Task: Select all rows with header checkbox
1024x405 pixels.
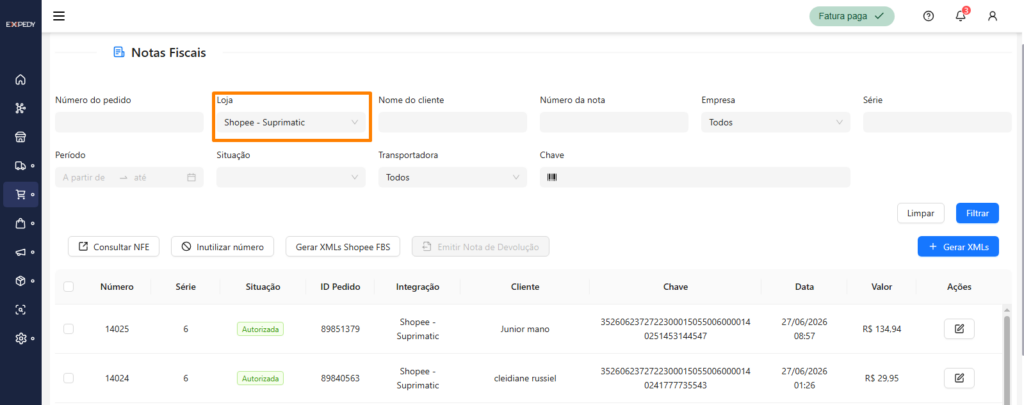Action: [69, 287]
